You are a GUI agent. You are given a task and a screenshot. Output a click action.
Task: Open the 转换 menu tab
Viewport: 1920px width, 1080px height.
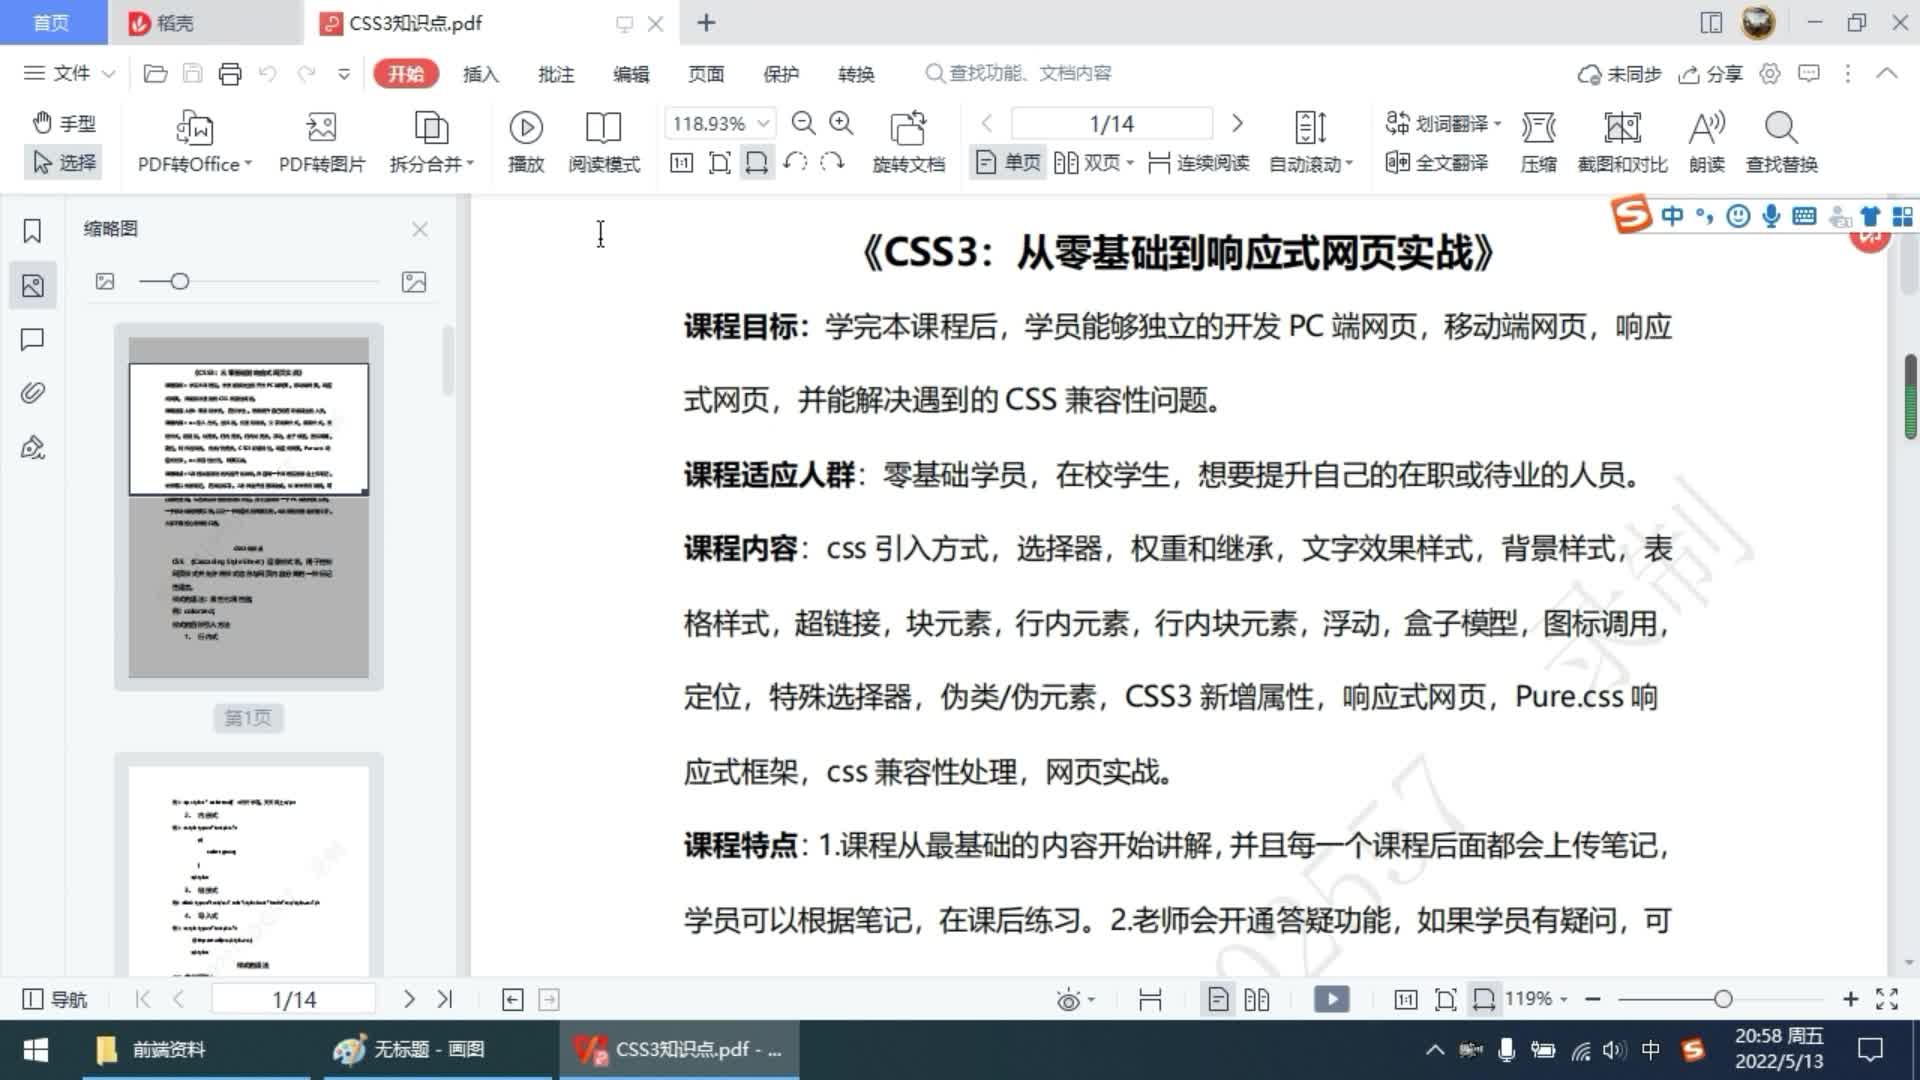[x=855, y=73]
